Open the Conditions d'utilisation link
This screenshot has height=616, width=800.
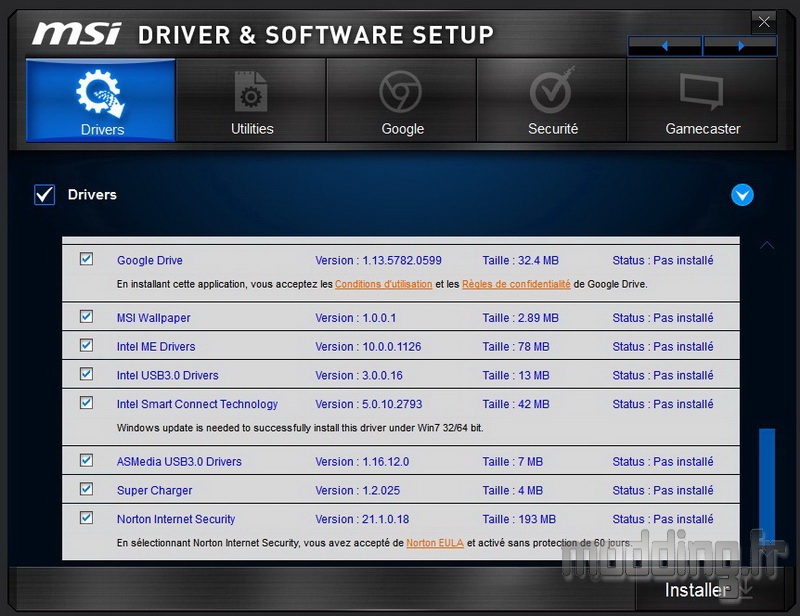tap(384, 284)
